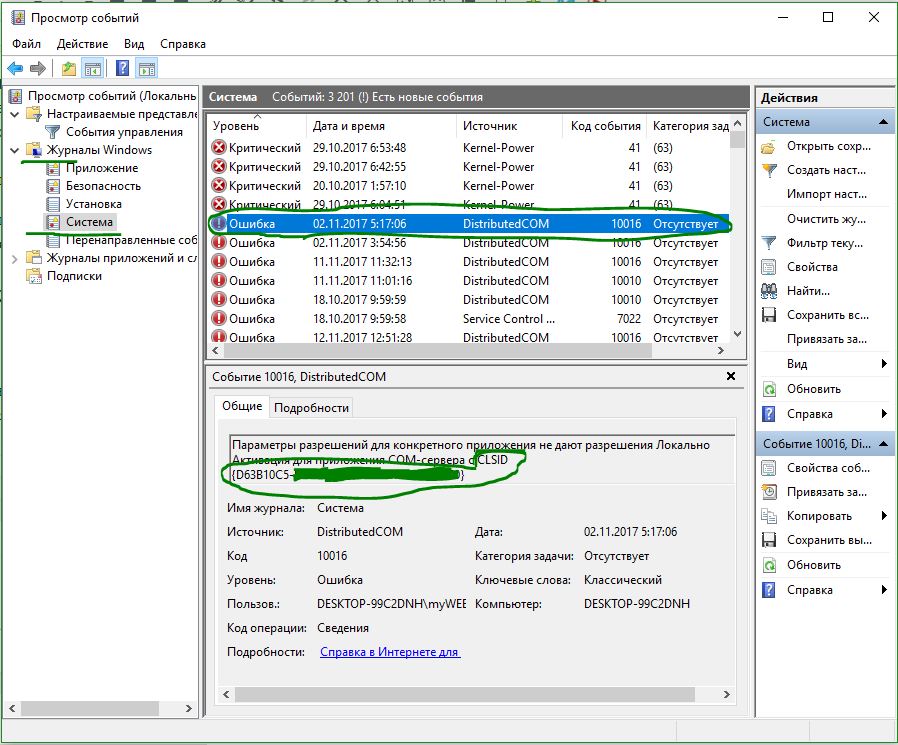Click the Сохранить вы... diskette icon
This screenshot has height=745, width=898.
tap(769, 540)
